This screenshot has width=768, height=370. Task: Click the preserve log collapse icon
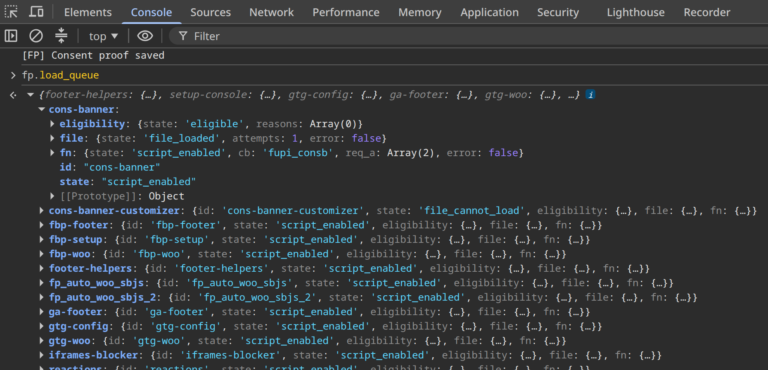61,36
